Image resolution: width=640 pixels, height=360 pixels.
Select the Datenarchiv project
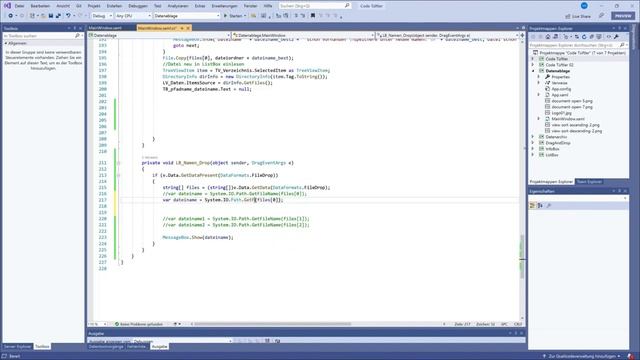[556, 137]
